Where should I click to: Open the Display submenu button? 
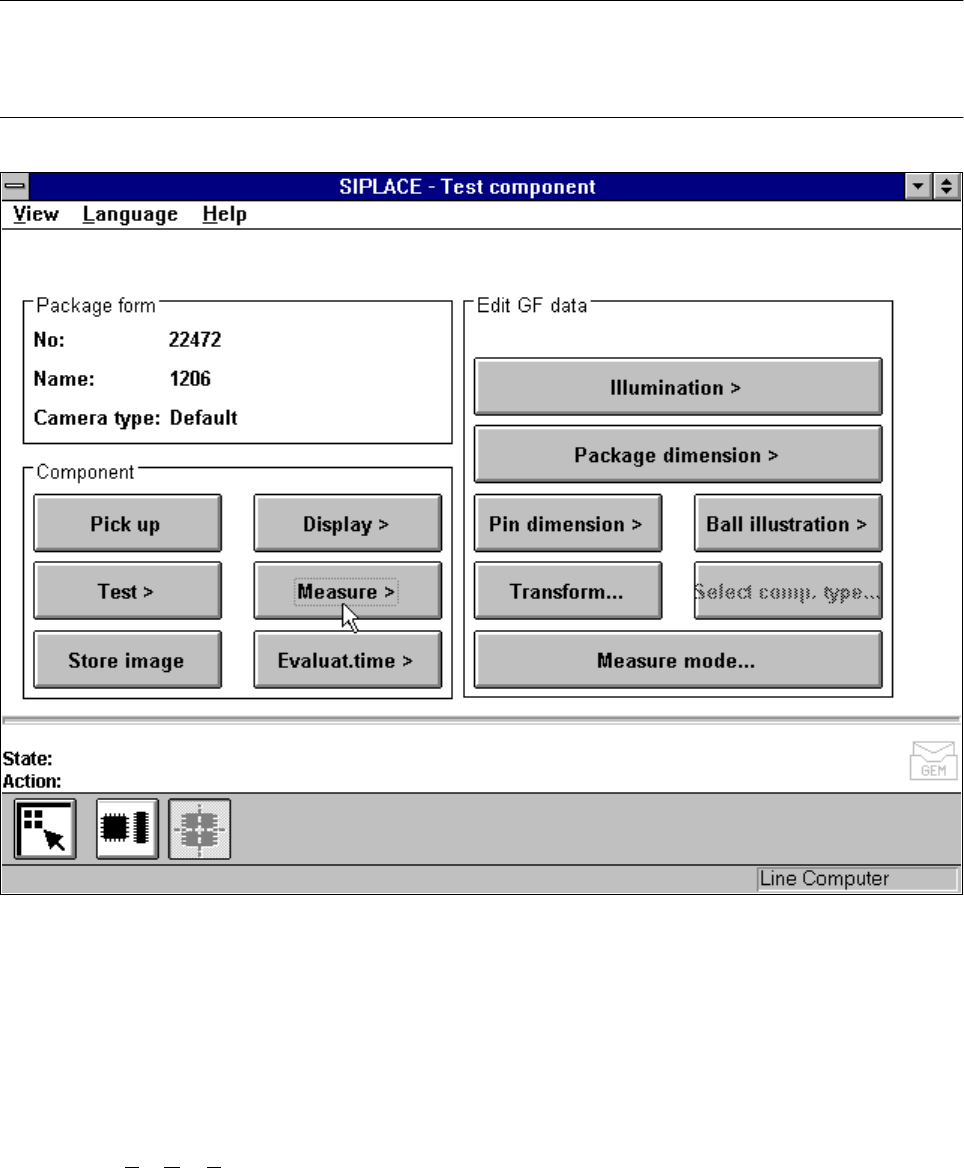click(x=347, y=523)
